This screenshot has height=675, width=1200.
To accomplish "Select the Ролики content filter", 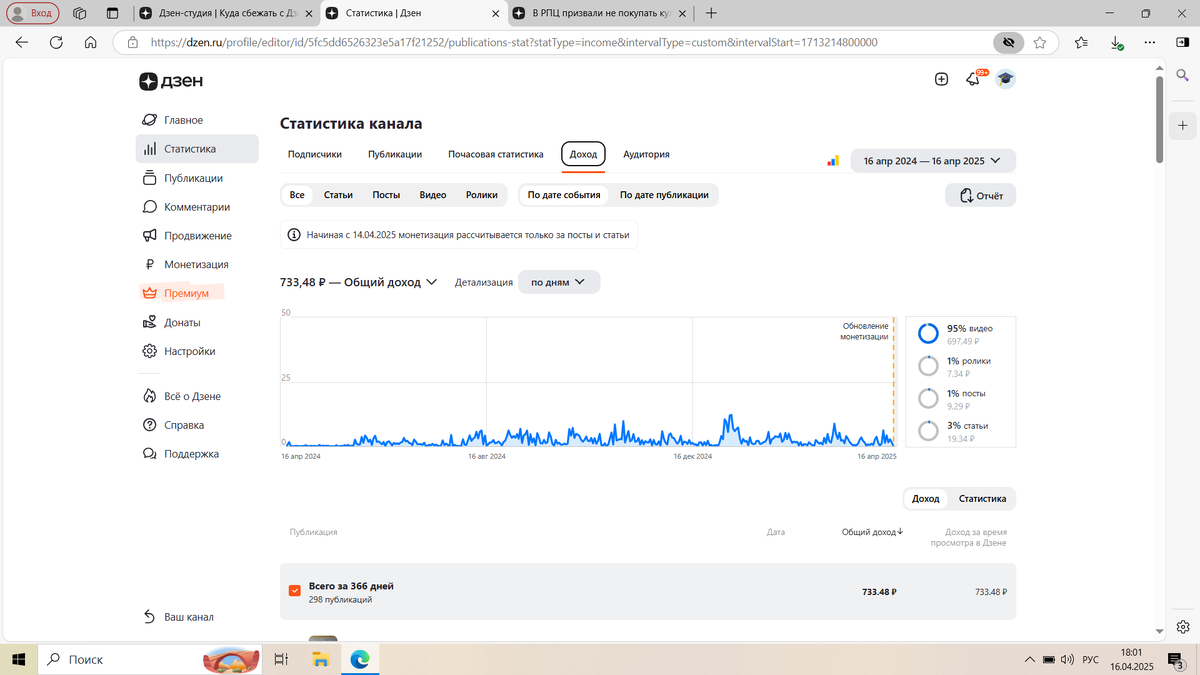I will coord(482,195).
